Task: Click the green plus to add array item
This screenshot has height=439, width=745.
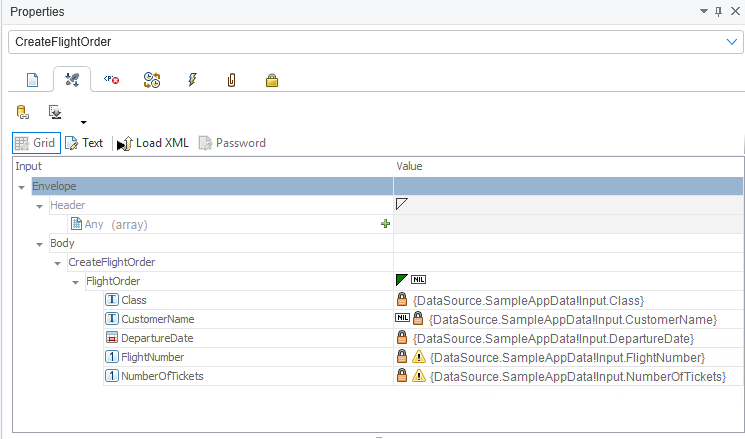Action: (x=385, y=224)
